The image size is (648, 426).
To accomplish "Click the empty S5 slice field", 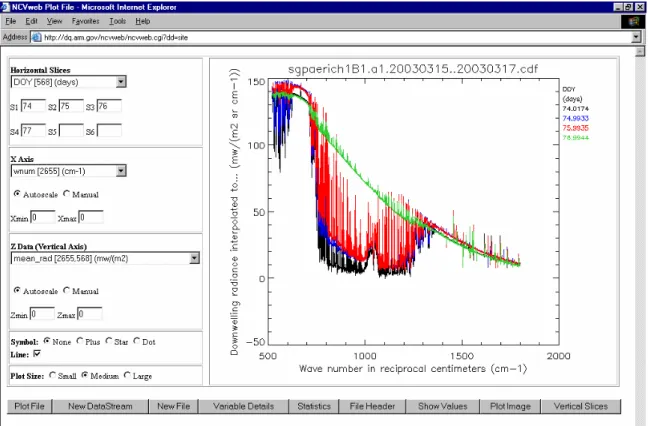I will coord(71,131).
